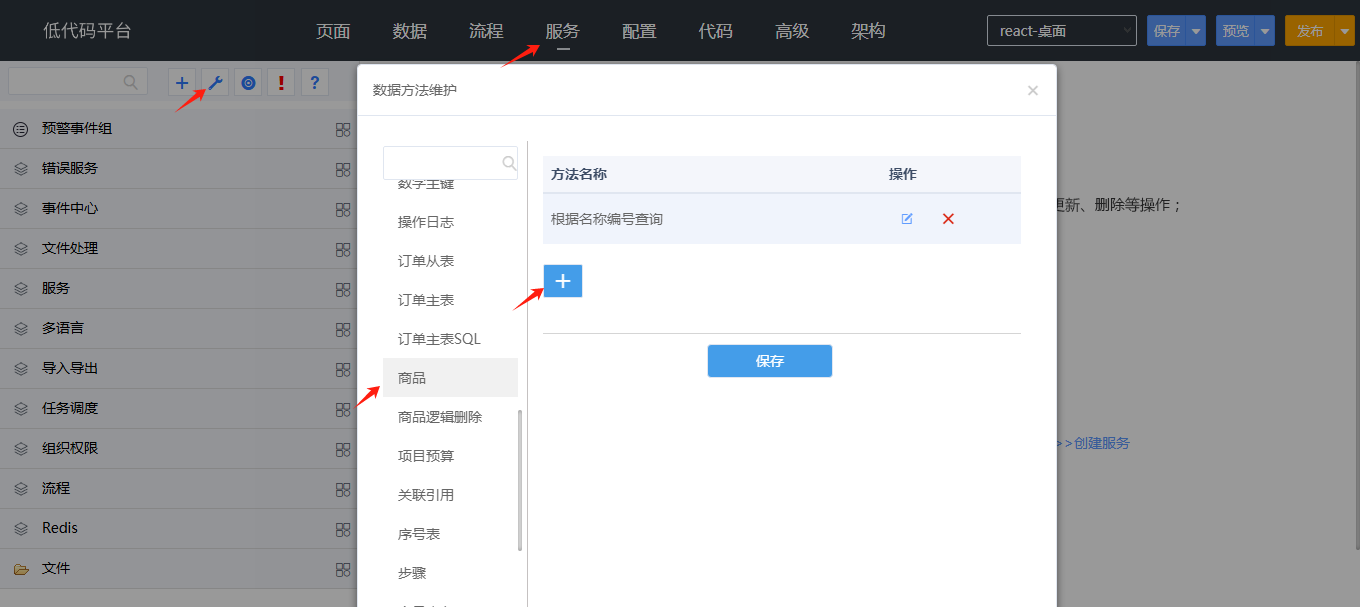1360x607 pixels.
Task: Click grid icon on 错误服务 row
Action: pyautogui.click(x=343, y=169)
